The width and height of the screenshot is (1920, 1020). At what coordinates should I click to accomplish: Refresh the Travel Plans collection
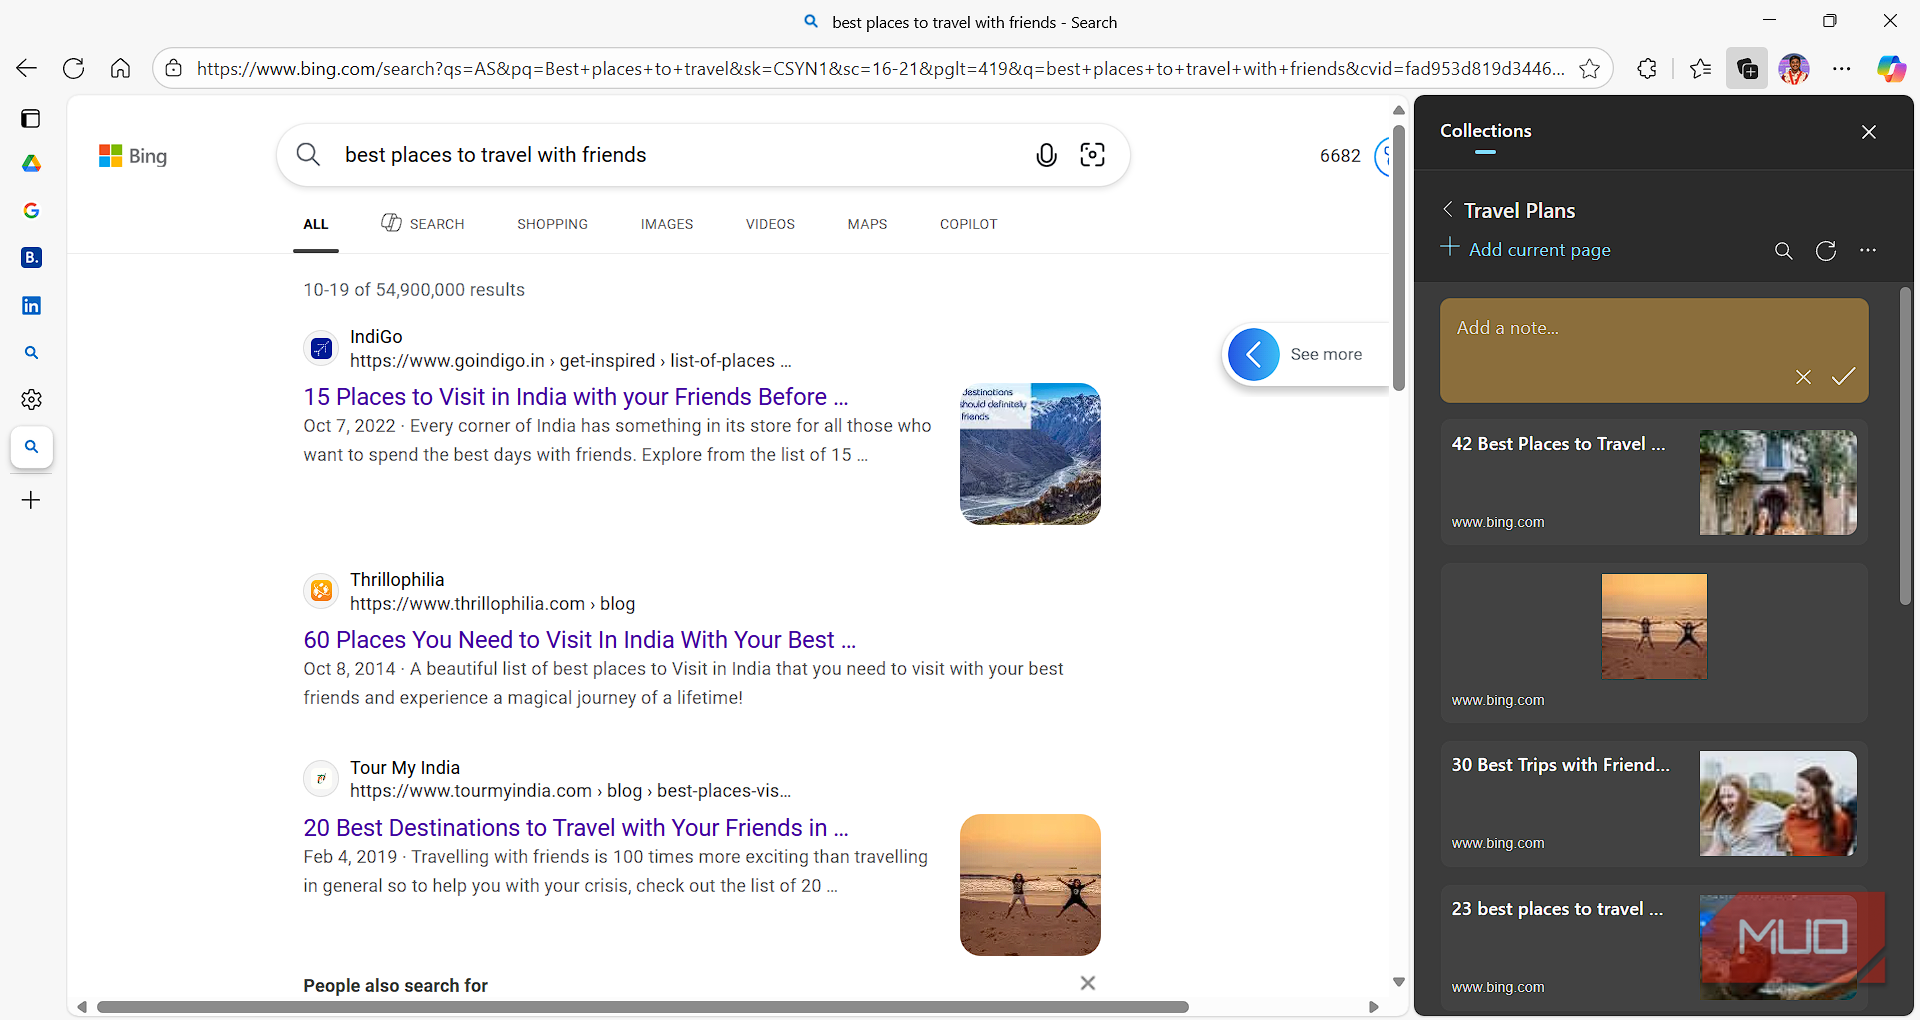point(1825,251)
